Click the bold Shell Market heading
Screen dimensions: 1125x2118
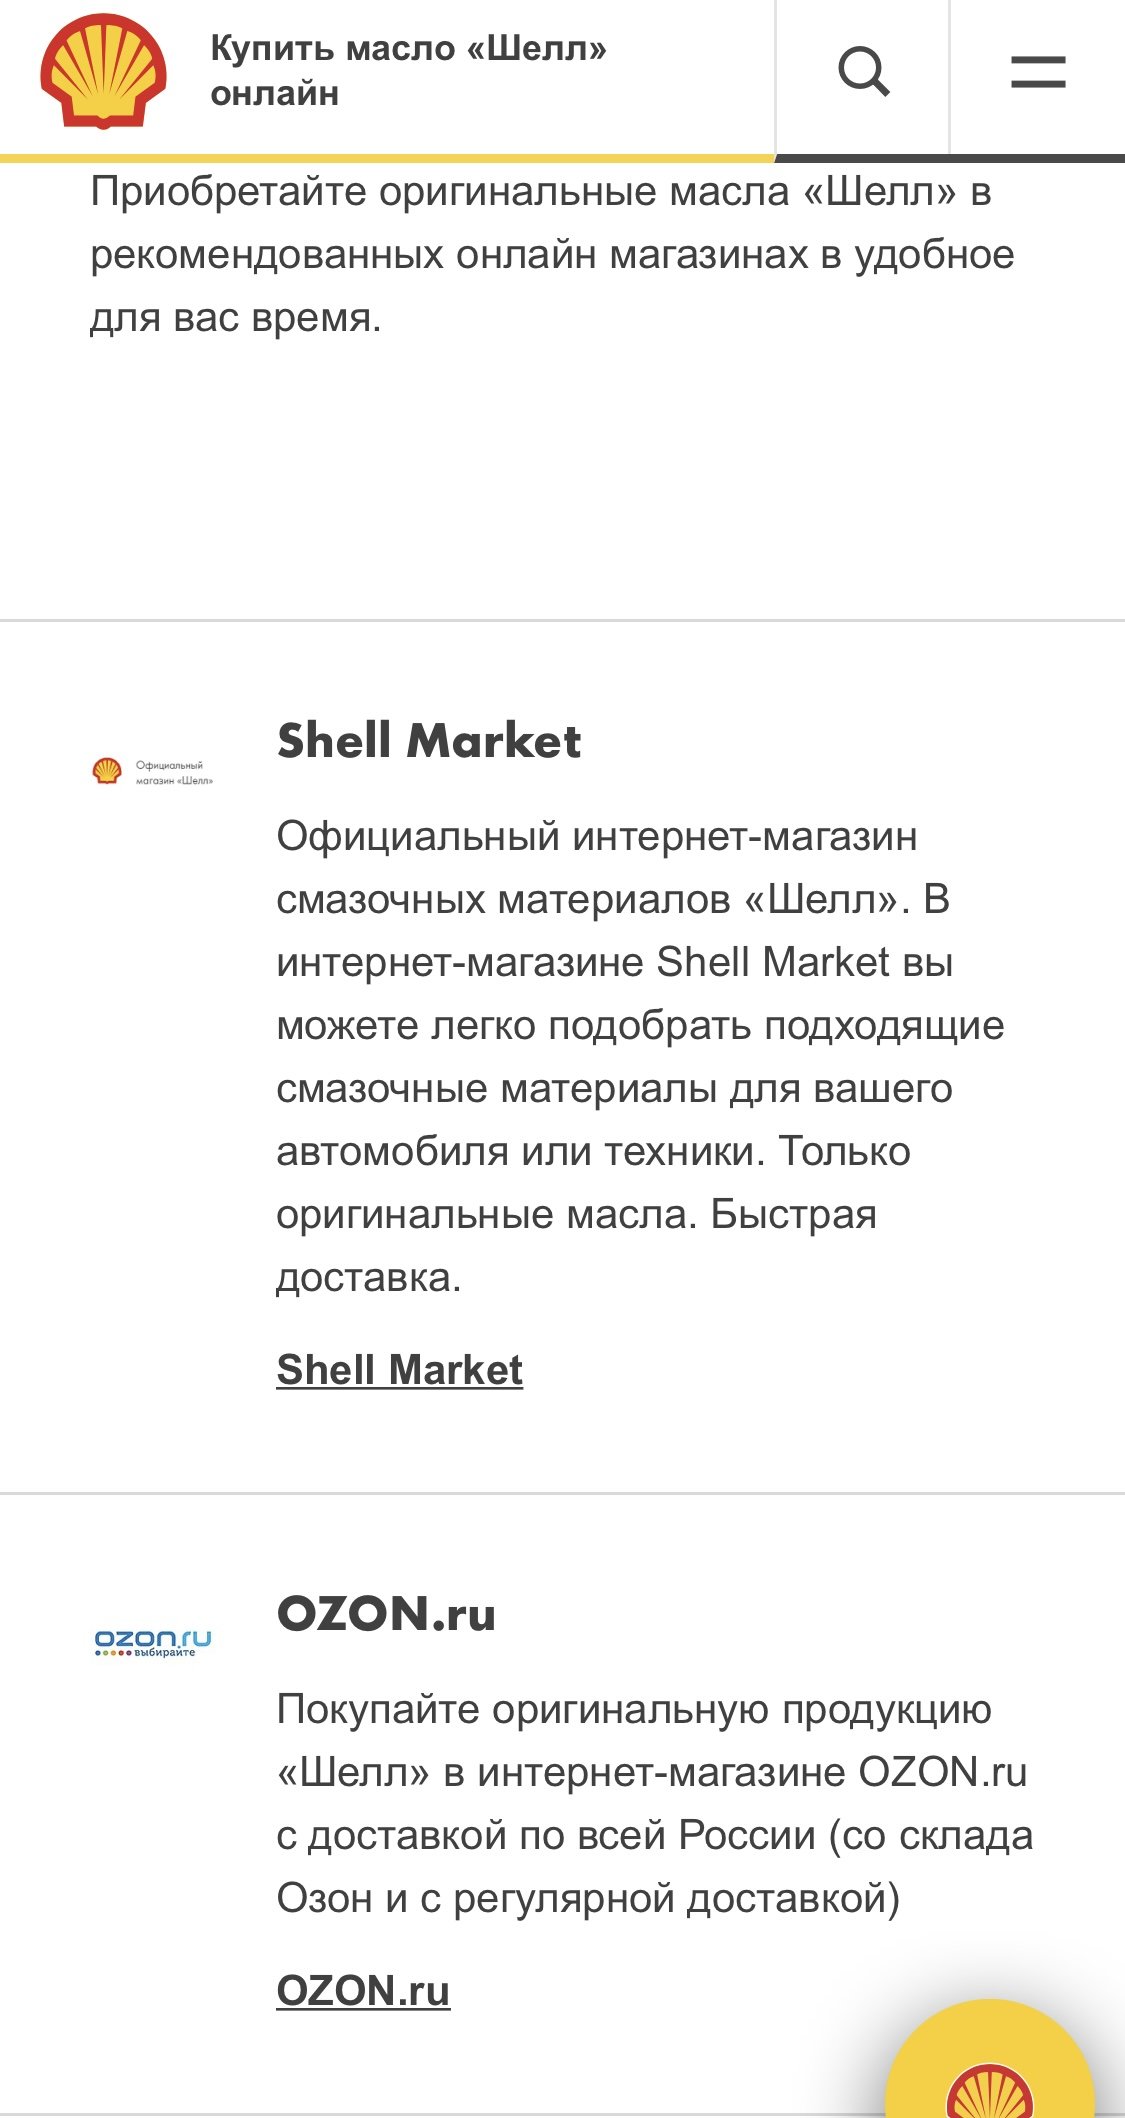428,741
